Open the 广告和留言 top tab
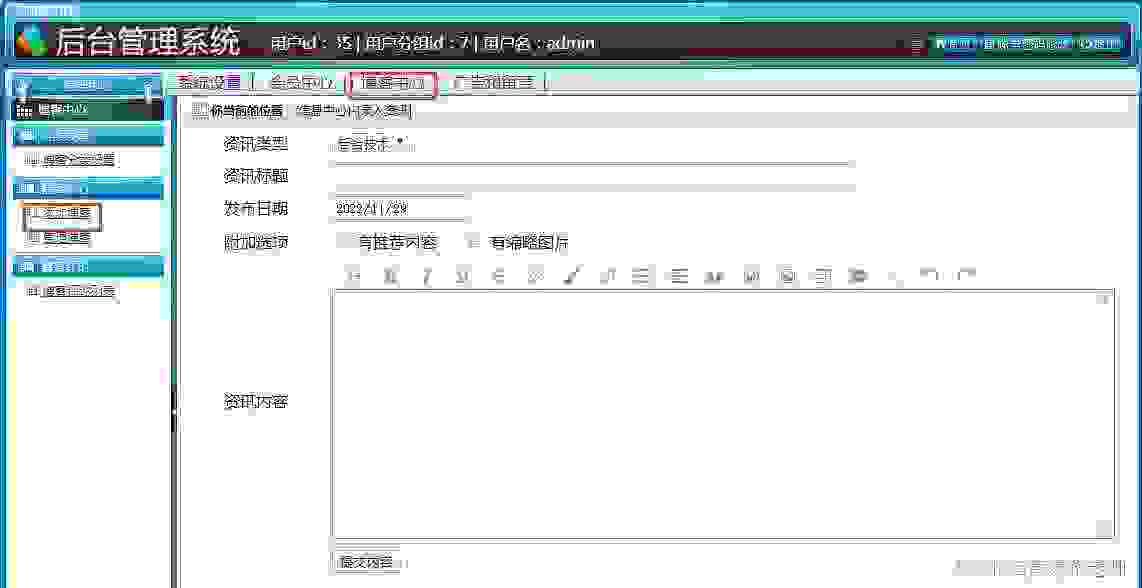The width and height of the screenshot is (1142, 588). (x=495, y=83)
